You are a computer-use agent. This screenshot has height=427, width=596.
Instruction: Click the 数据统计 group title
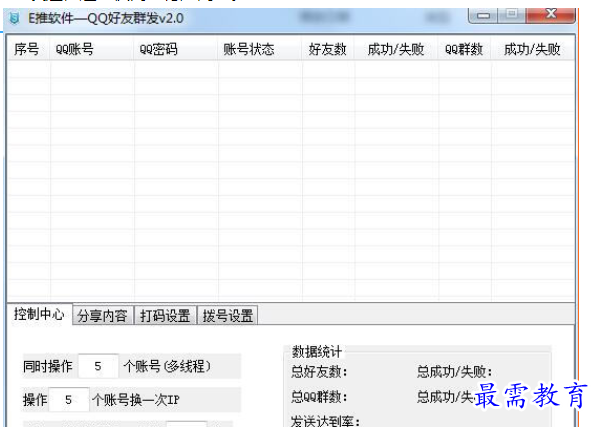click(x=317, y=352)
